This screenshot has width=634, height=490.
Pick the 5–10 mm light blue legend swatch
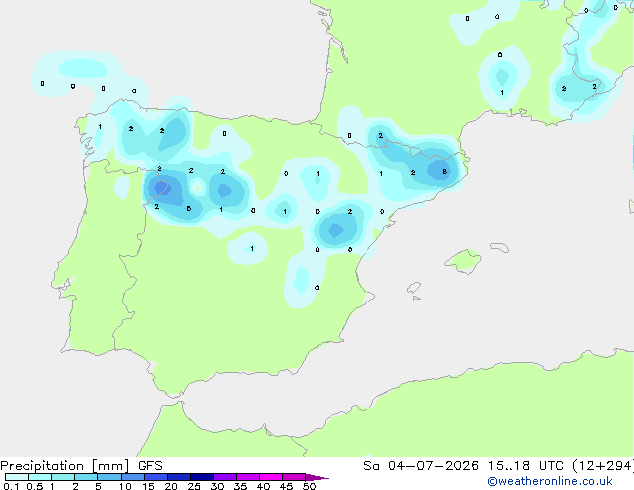pyautogui.click(x=109, y=477)
